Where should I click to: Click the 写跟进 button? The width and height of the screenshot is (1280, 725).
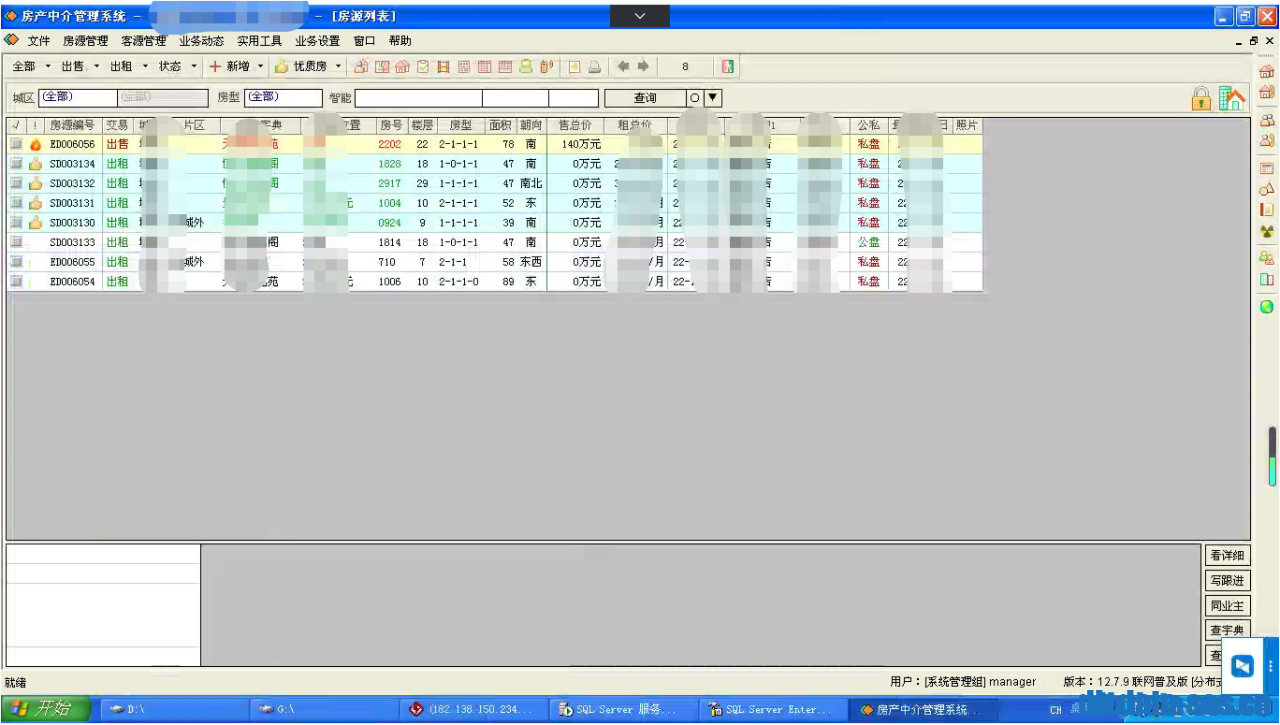pyautogui.click(x=1227, y=580)
